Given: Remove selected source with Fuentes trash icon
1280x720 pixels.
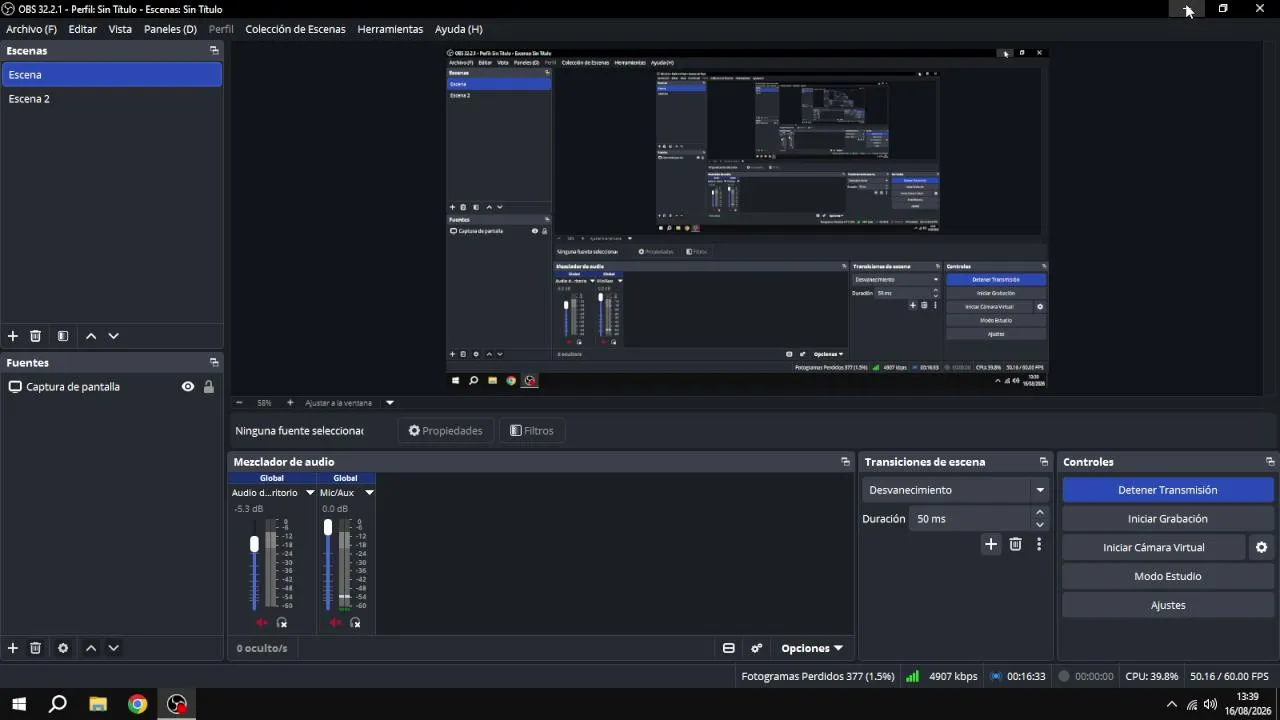Looking at the screenshot, I should [35, 648].
